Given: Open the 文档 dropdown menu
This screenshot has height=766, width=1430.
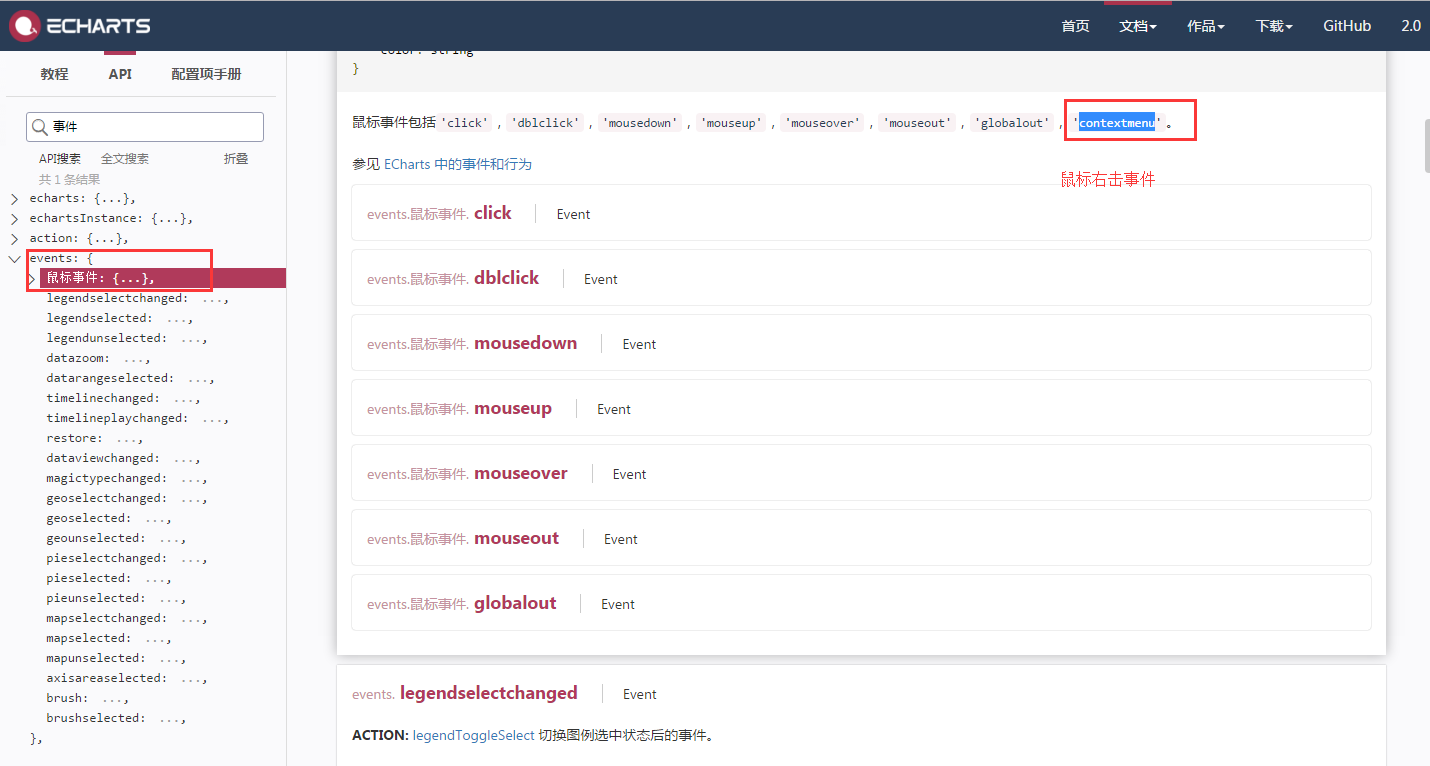Looking at the screenshot, I should click(1137, 26).
